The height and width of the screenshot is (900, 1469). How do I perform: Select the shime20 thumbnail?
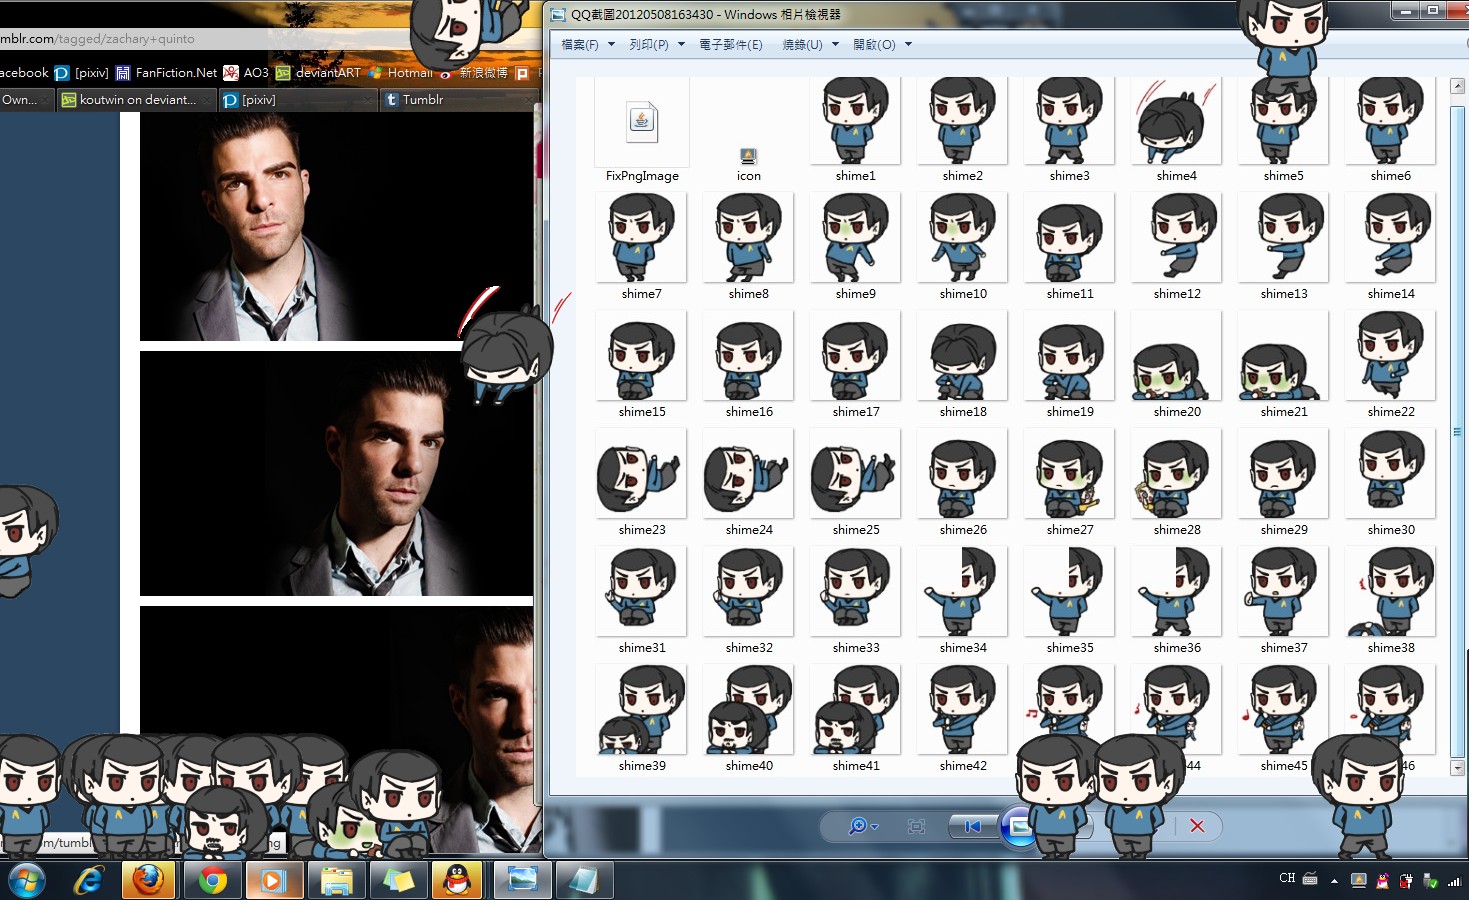(x=1176, y=356)
